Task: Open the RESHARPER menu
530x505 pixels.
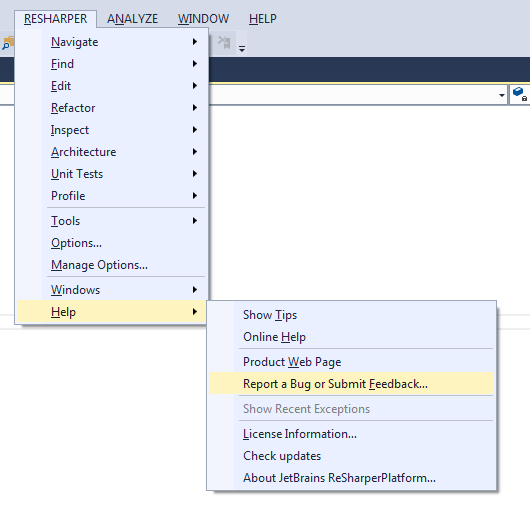Action: pos(55,19)
